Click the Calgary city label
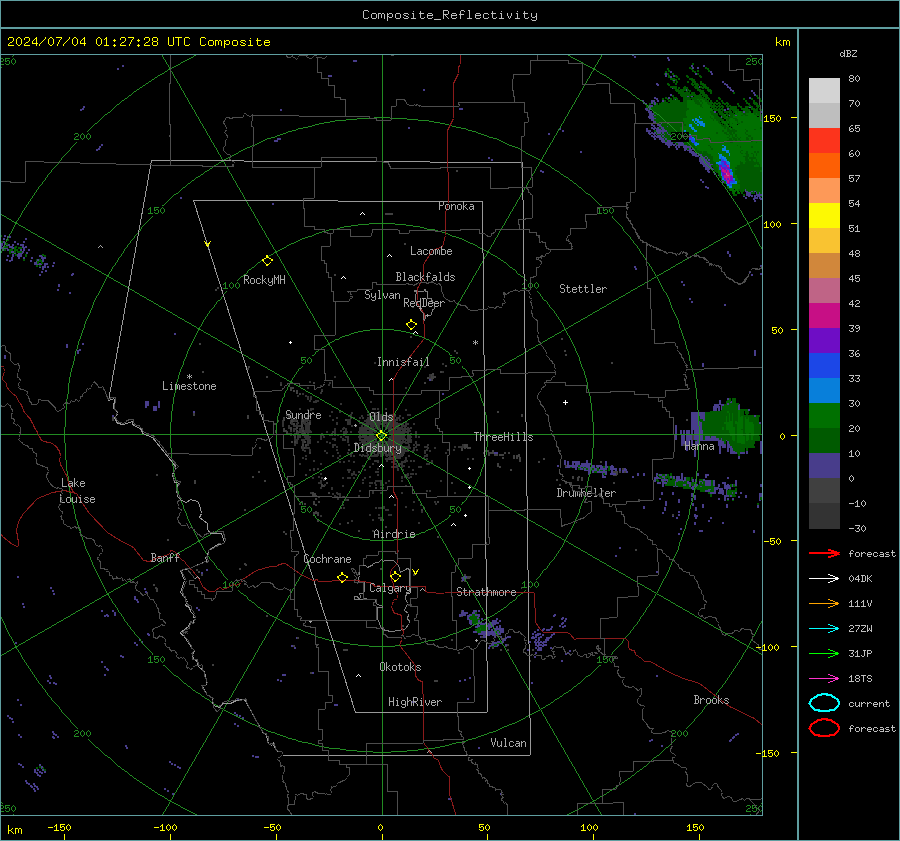This screenshot has height=841, width=900. 390,588
